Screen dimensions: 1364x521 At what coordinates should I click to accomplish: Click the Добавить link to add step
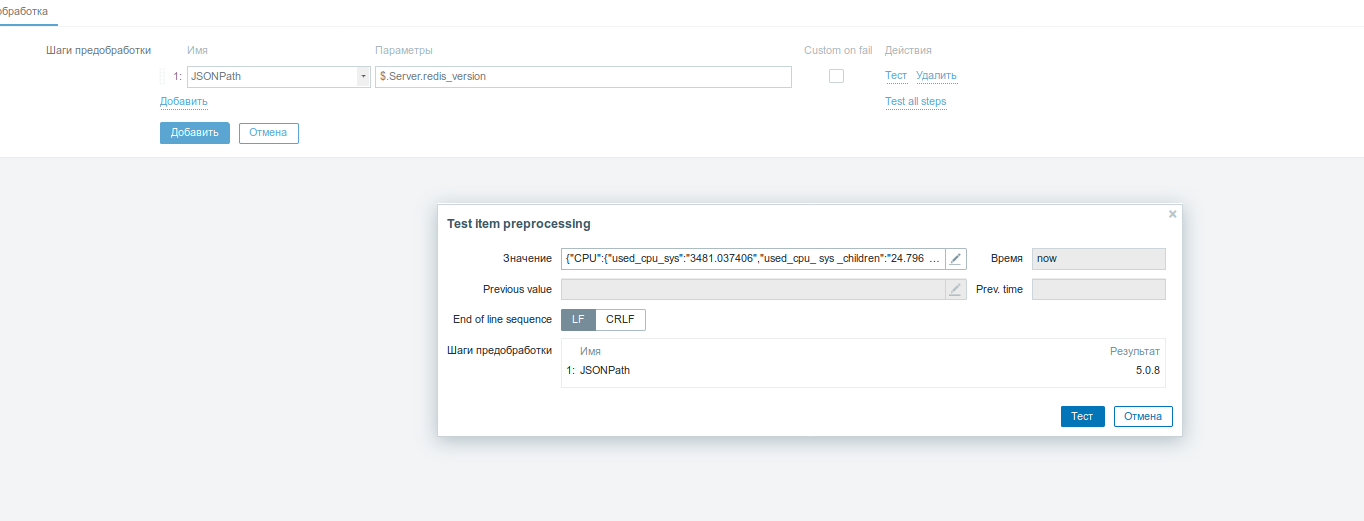pyautogui.click(x=184, y=102)
